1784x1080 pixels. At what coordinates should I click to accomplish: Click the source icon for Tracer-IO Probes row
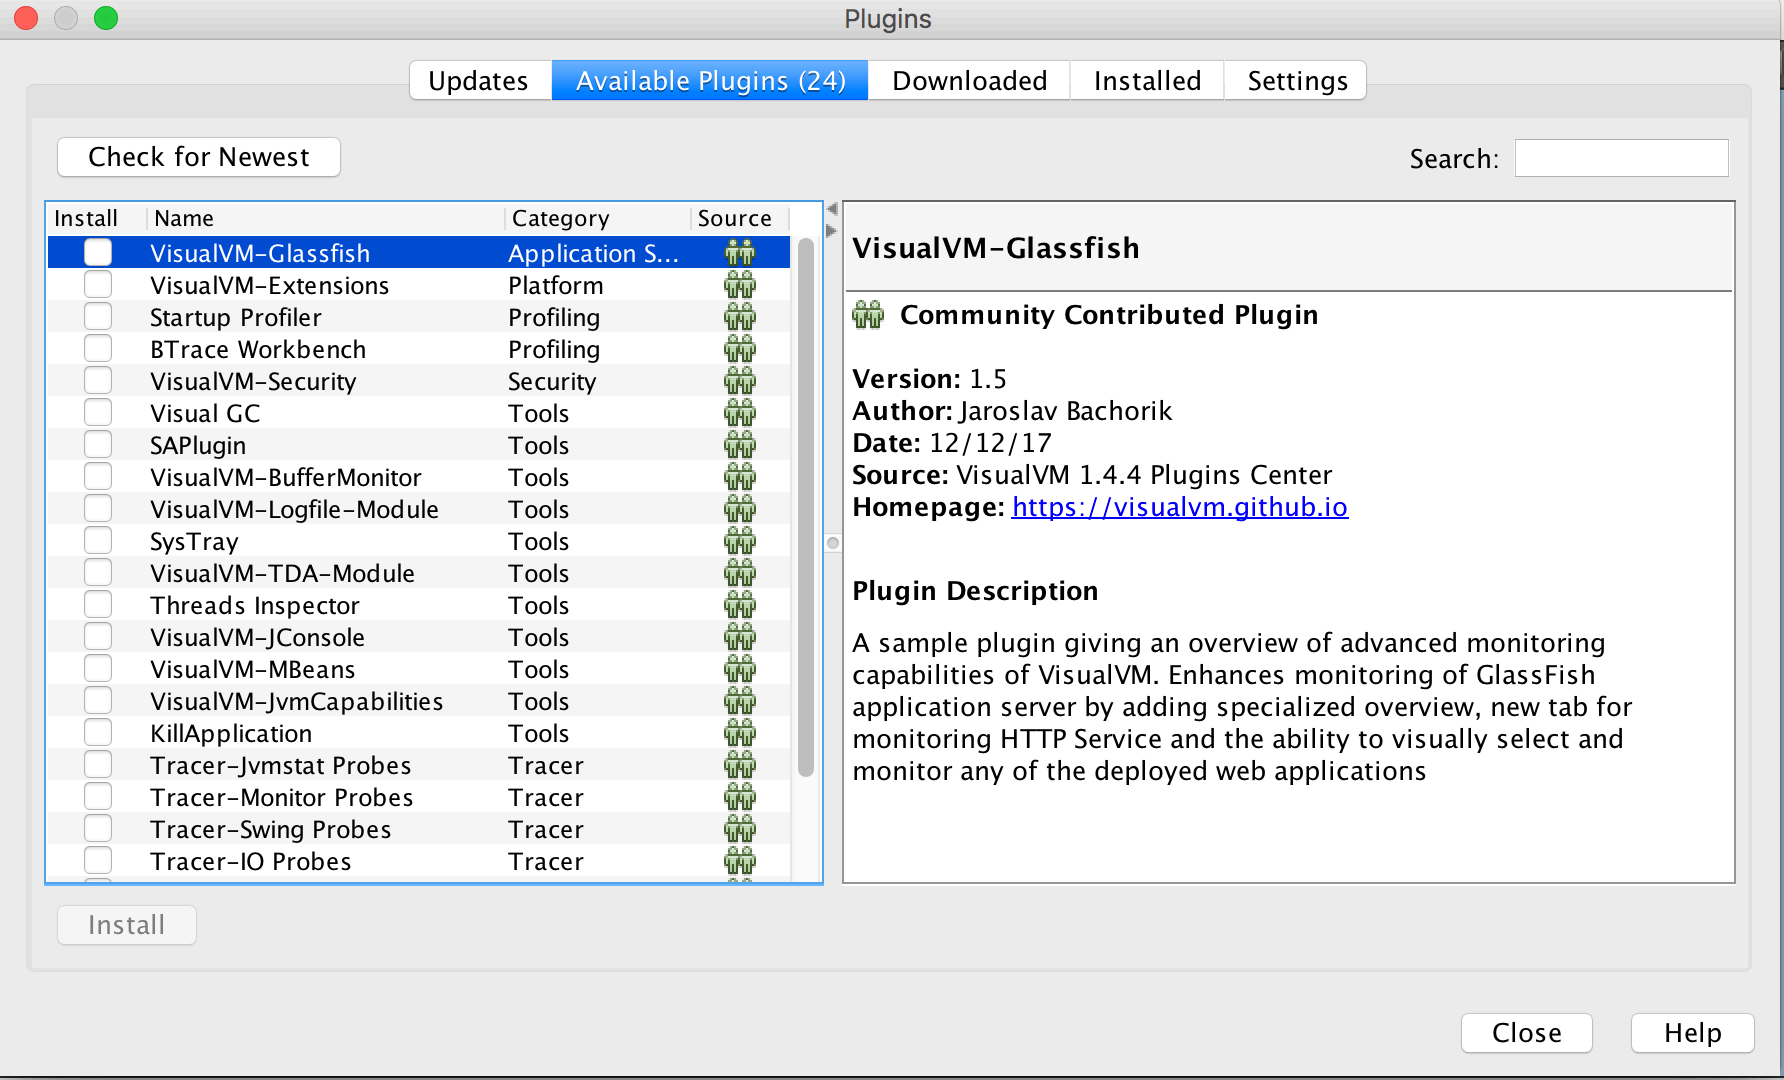click(x=740, y=861)
